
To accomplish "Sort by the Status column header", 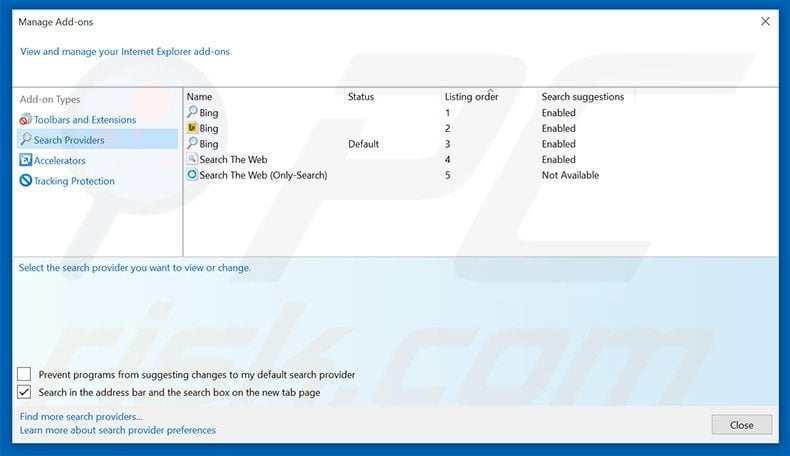I will [x=361, y=96].
